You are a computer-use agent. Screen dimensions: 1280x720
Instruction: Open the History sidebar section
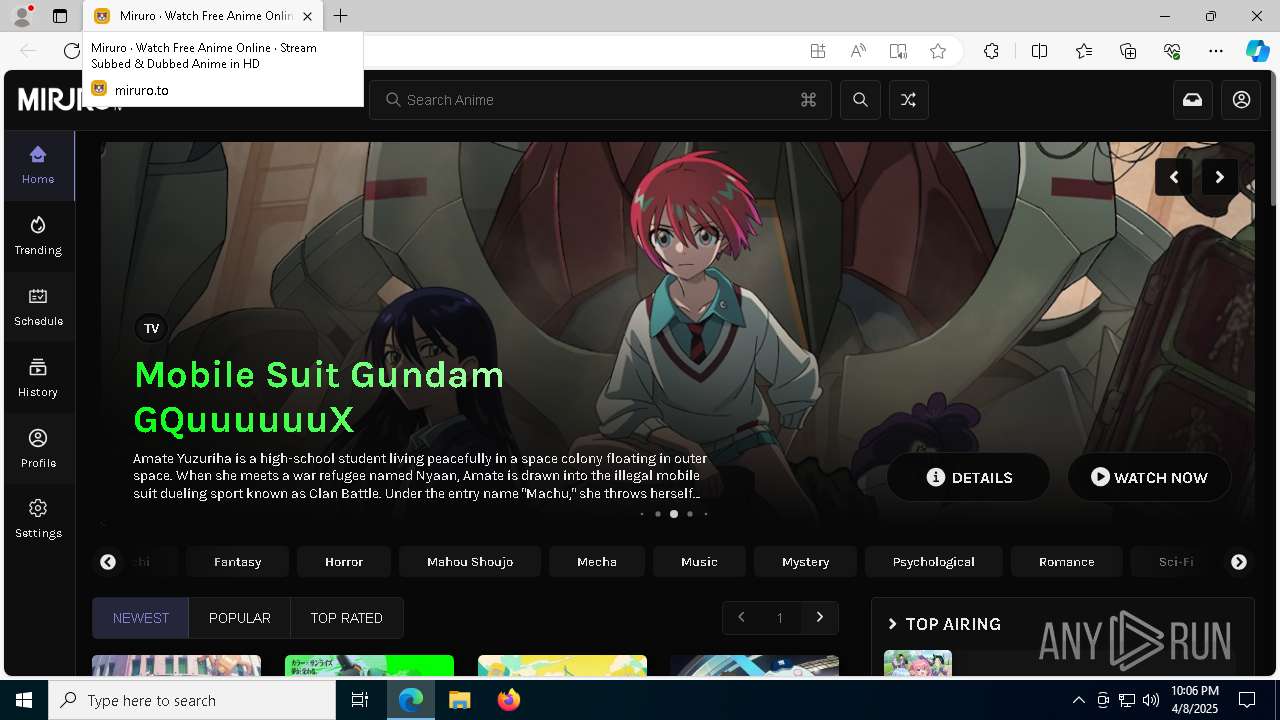(38, 378)
